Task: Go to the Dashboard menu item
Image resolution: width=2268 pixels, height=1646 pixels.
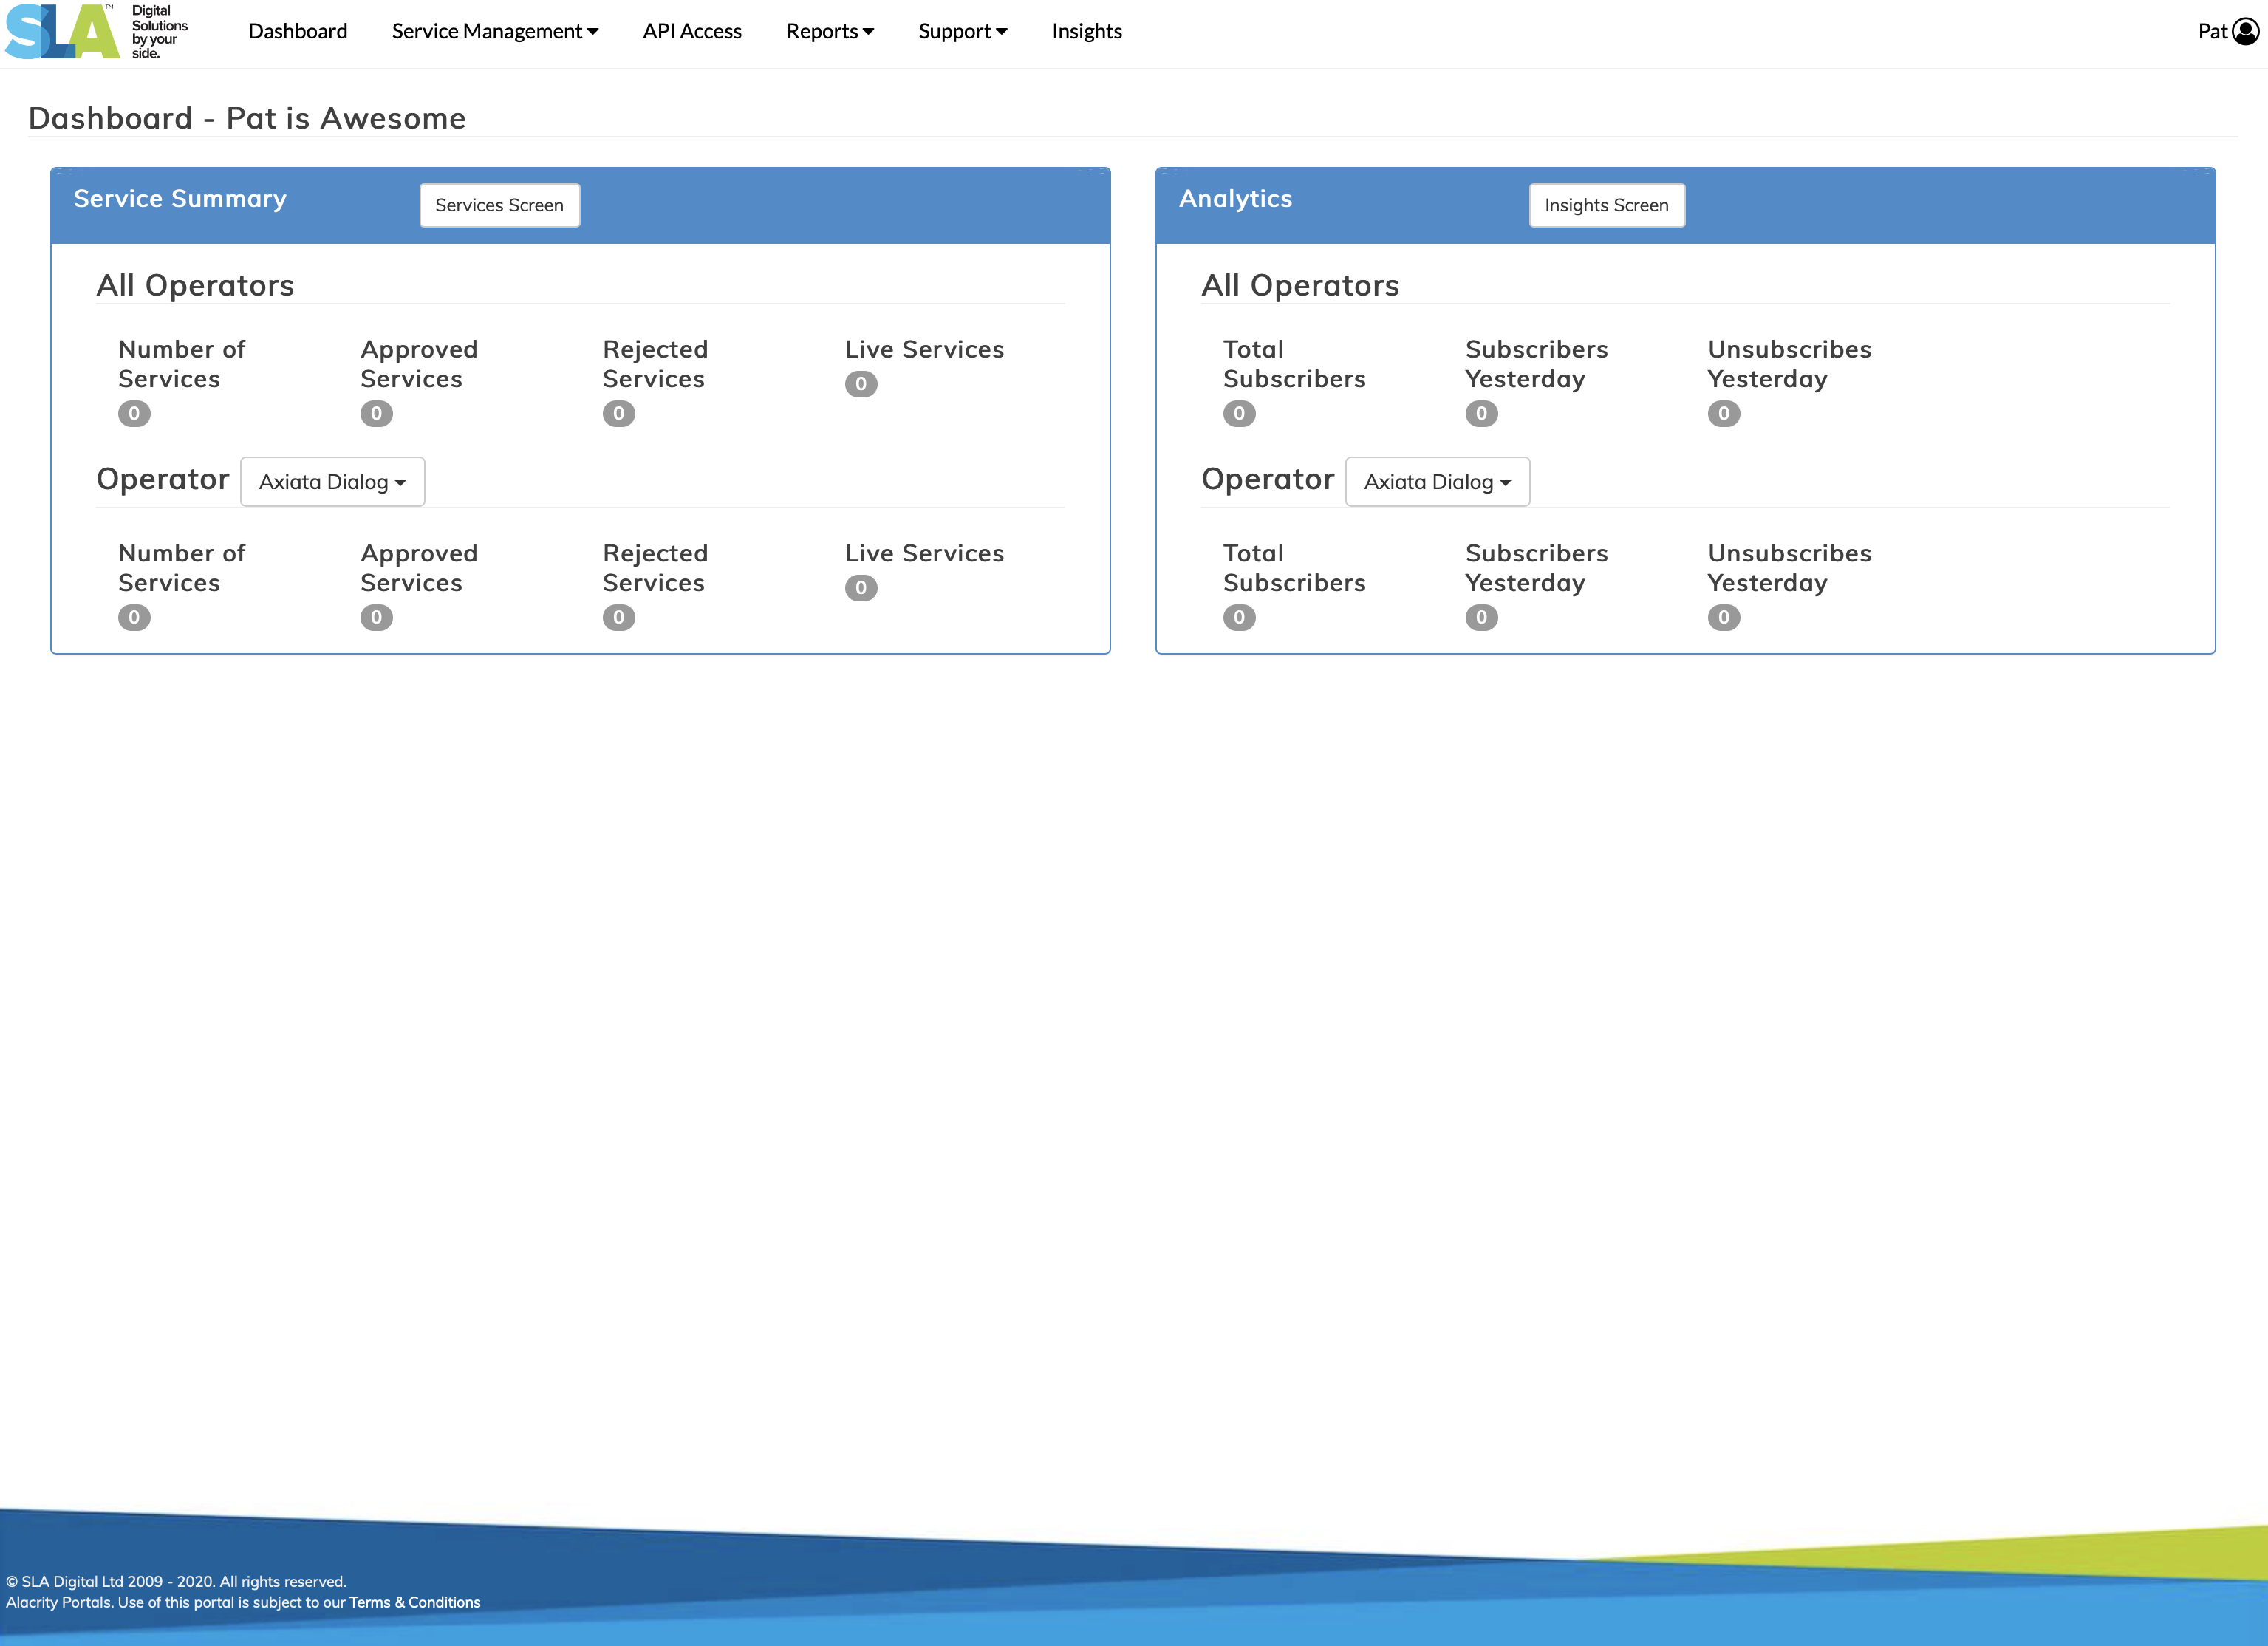Action: click(297, 31)
